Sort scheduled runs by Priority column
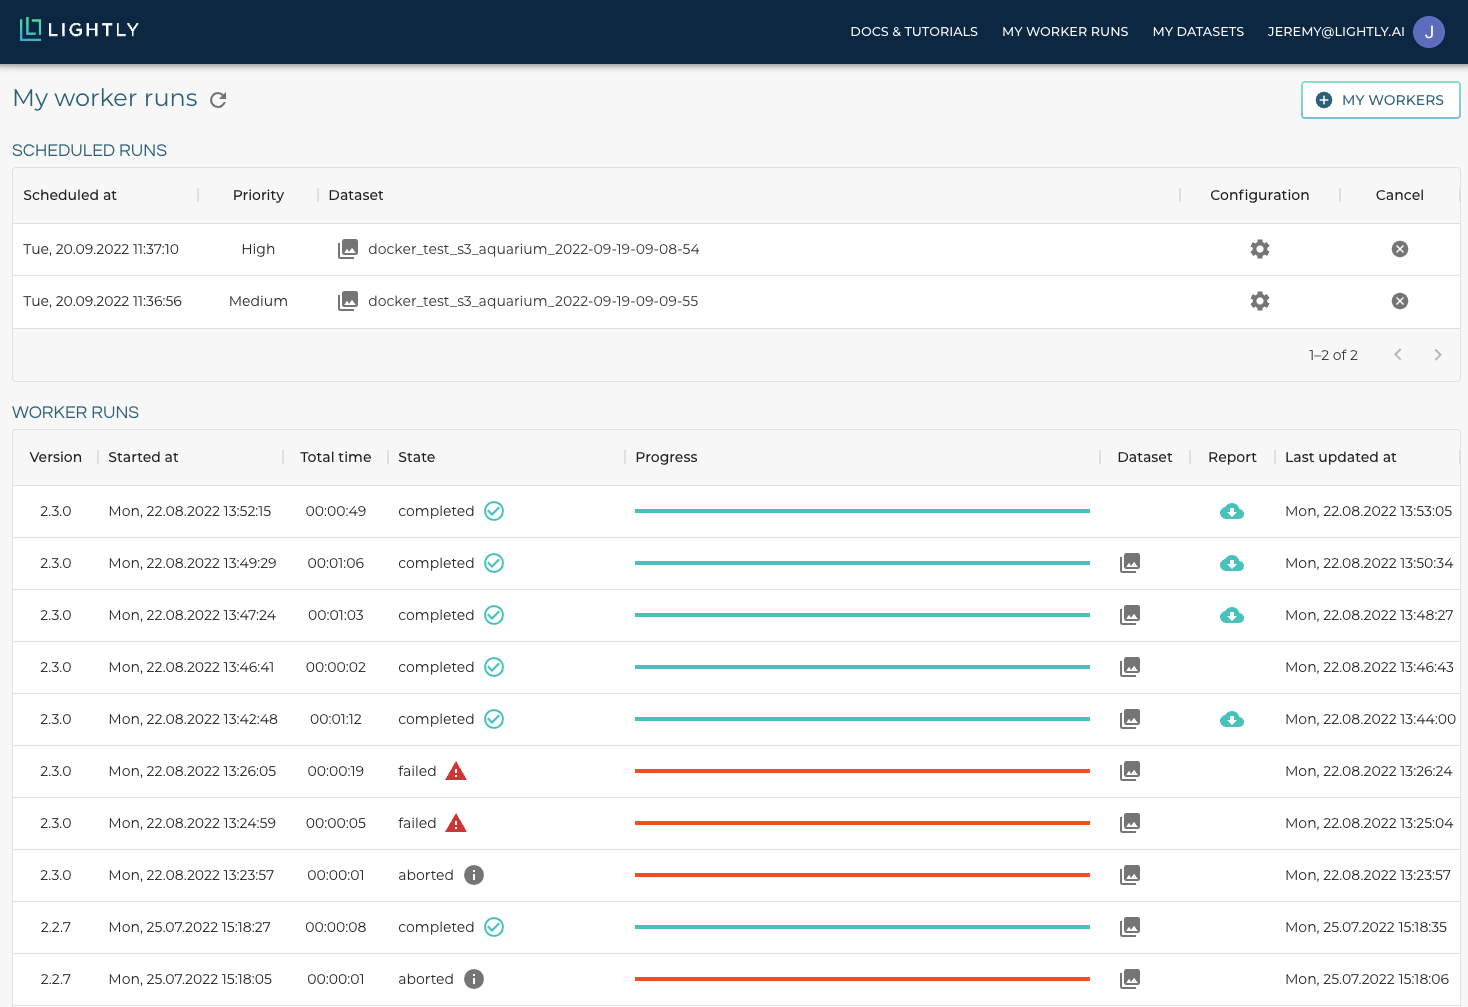Viewport: 1468px width, 1007px height. click(x=258, y=195)
